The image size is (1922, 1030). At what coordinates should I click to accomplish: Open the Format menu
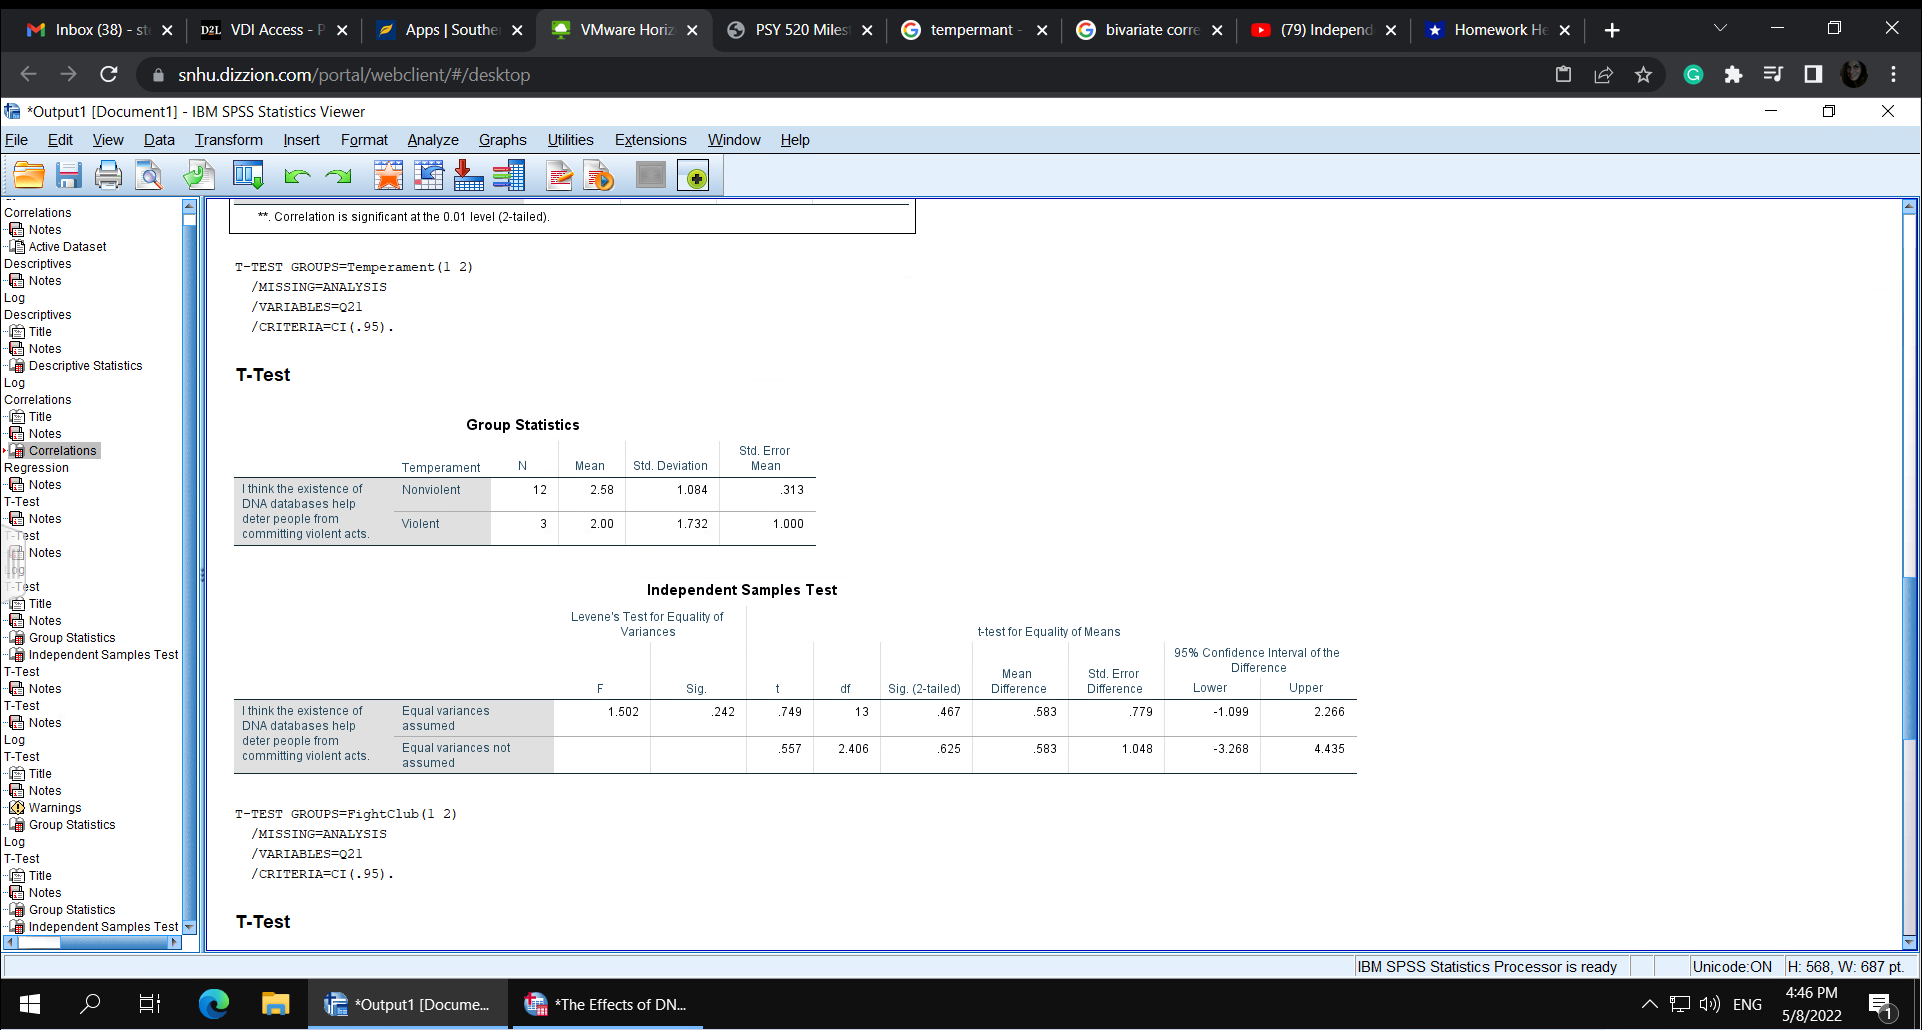[364, 140]
